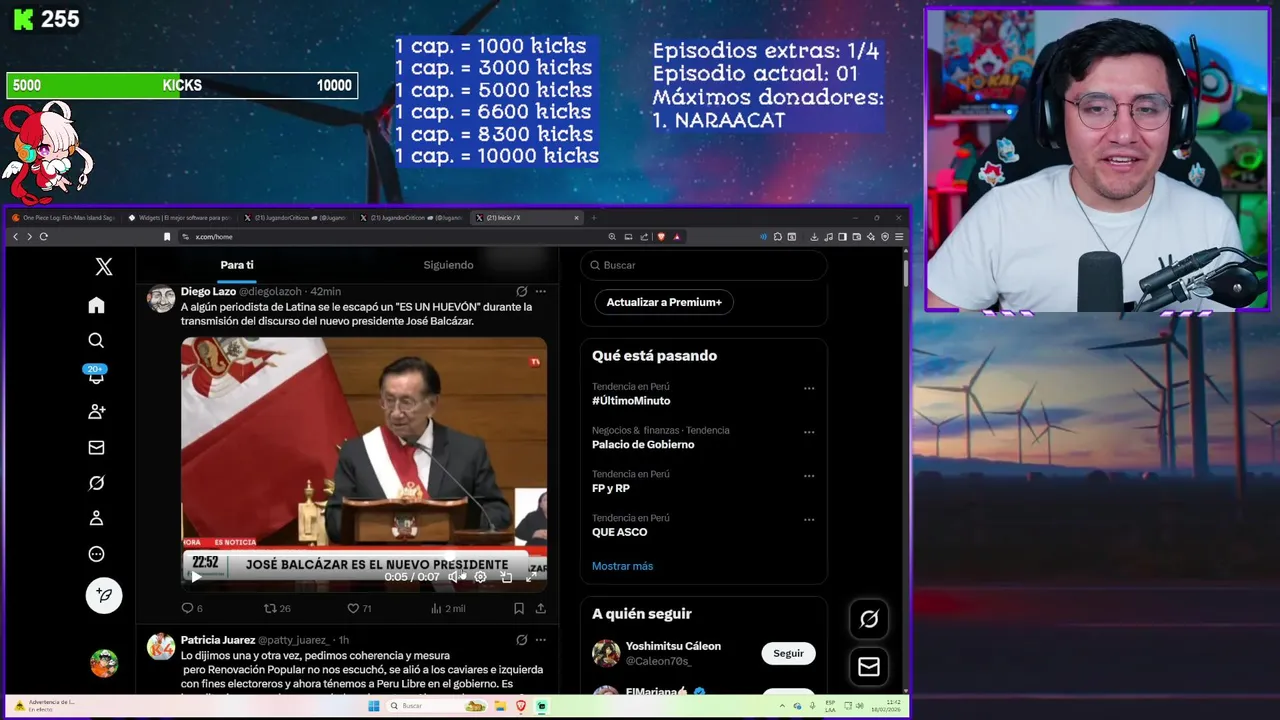Enter fullscreen on the video
Screen dimensions: 1280x720
531,576
